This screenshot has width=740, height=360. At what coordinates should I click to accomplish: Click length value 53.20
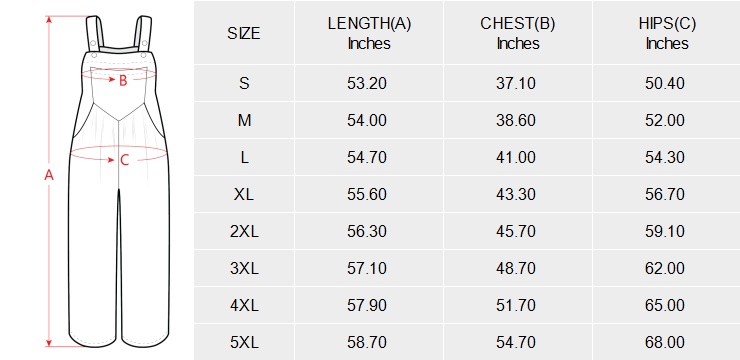click(x=367, y=84)
